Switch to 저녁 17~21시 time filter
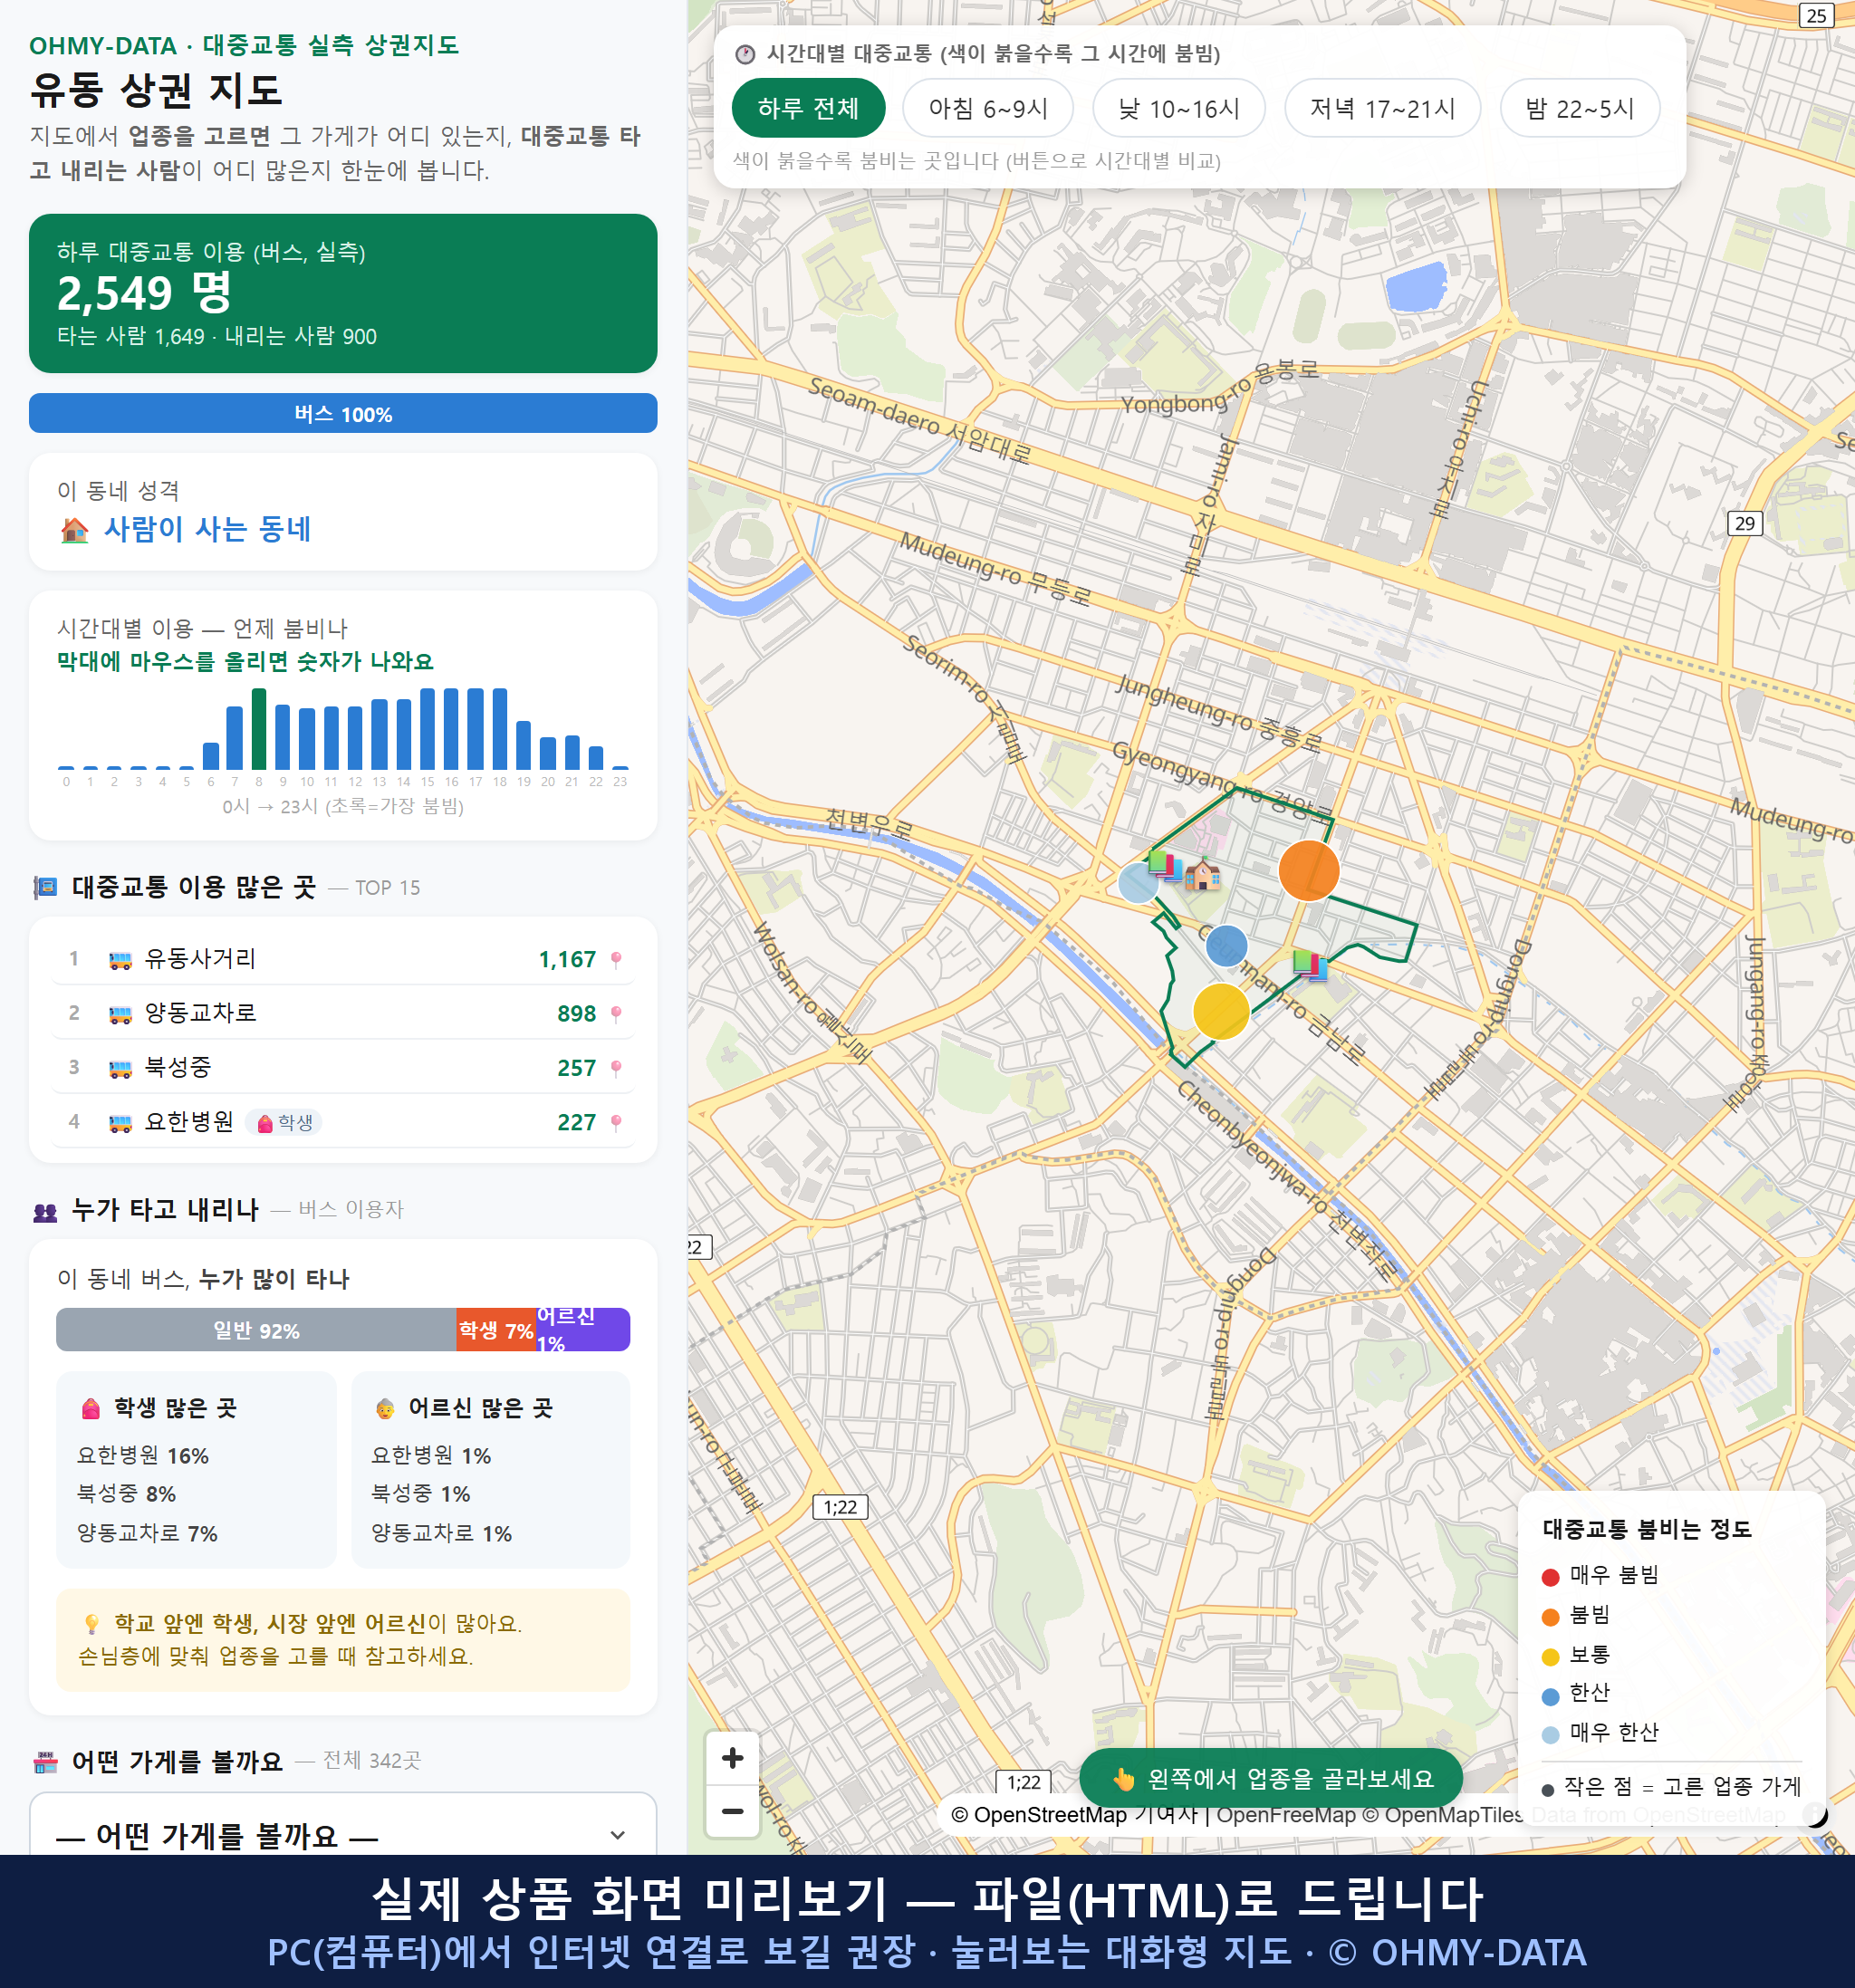 [1382, 108]
